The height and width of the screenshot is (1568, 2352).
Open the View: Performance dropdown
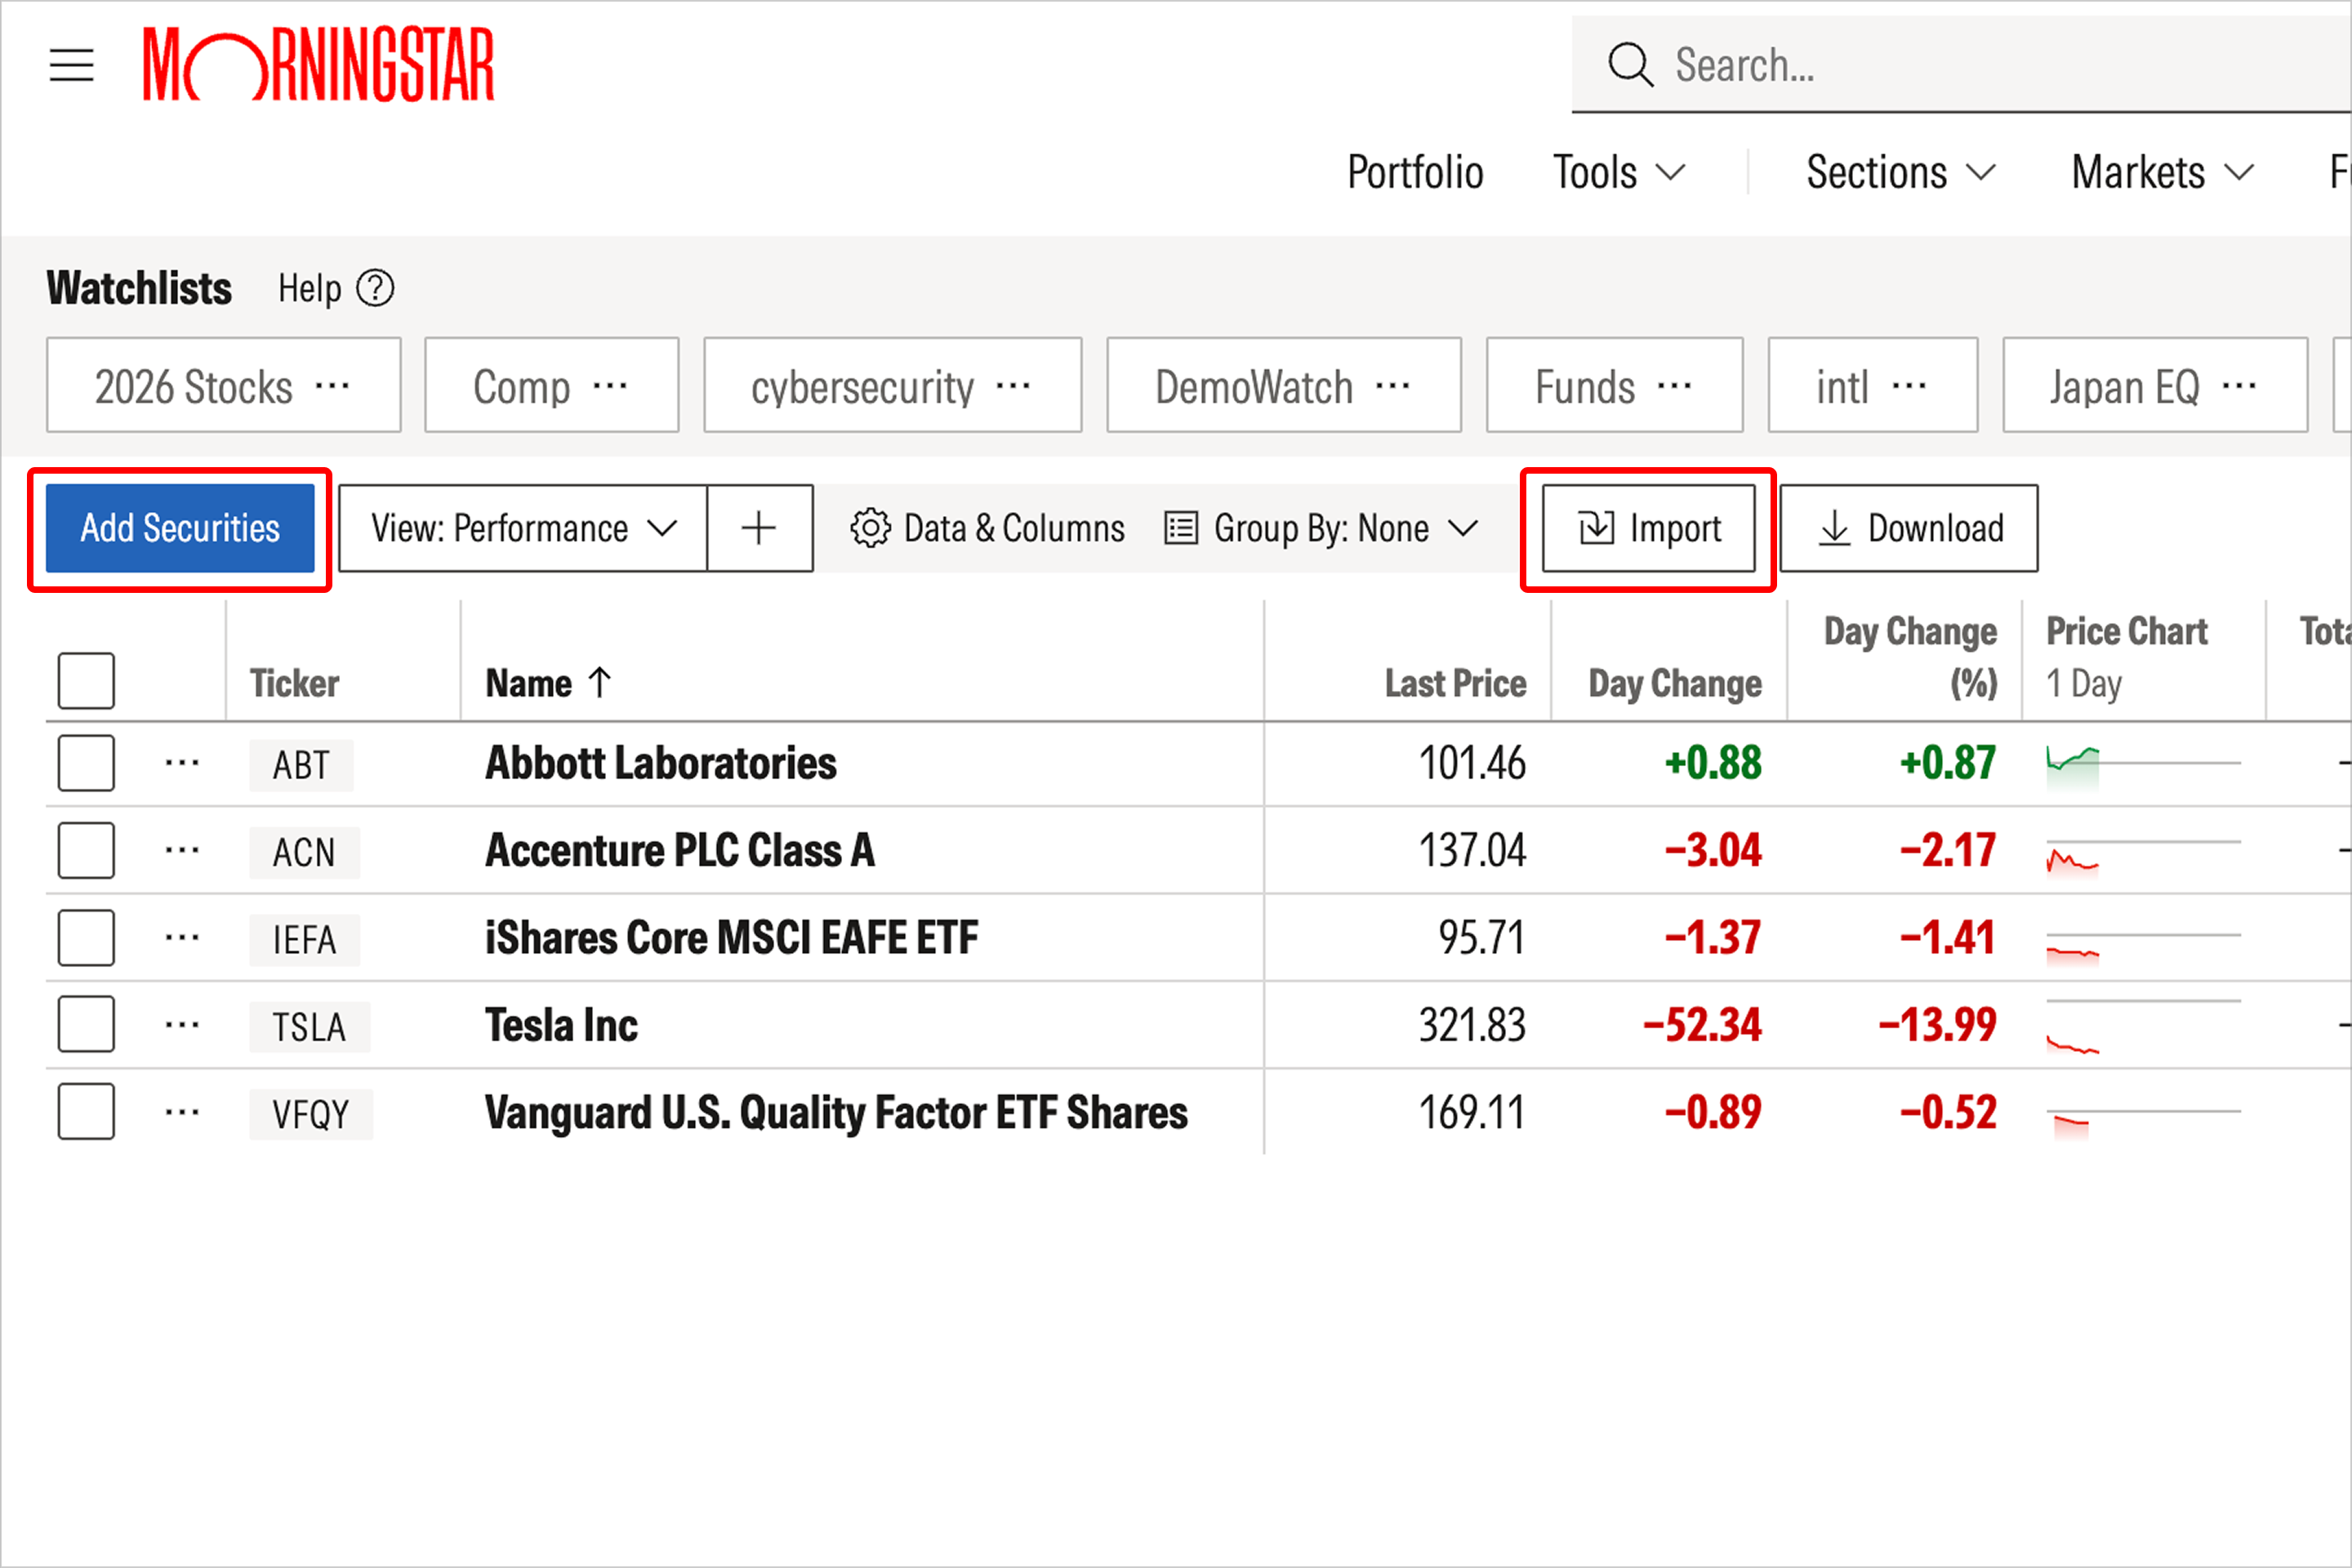(523, 528)
